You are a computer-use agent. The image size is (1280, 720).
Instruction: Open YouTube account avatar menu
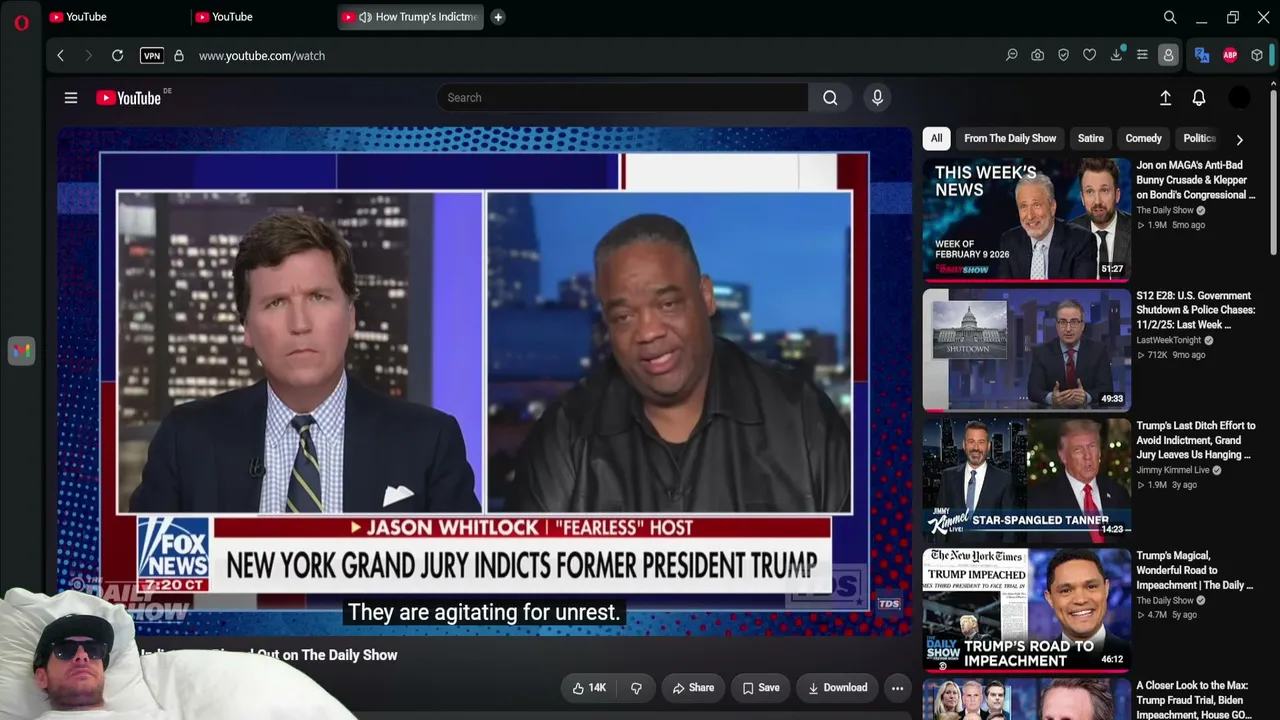[1239, 98]
